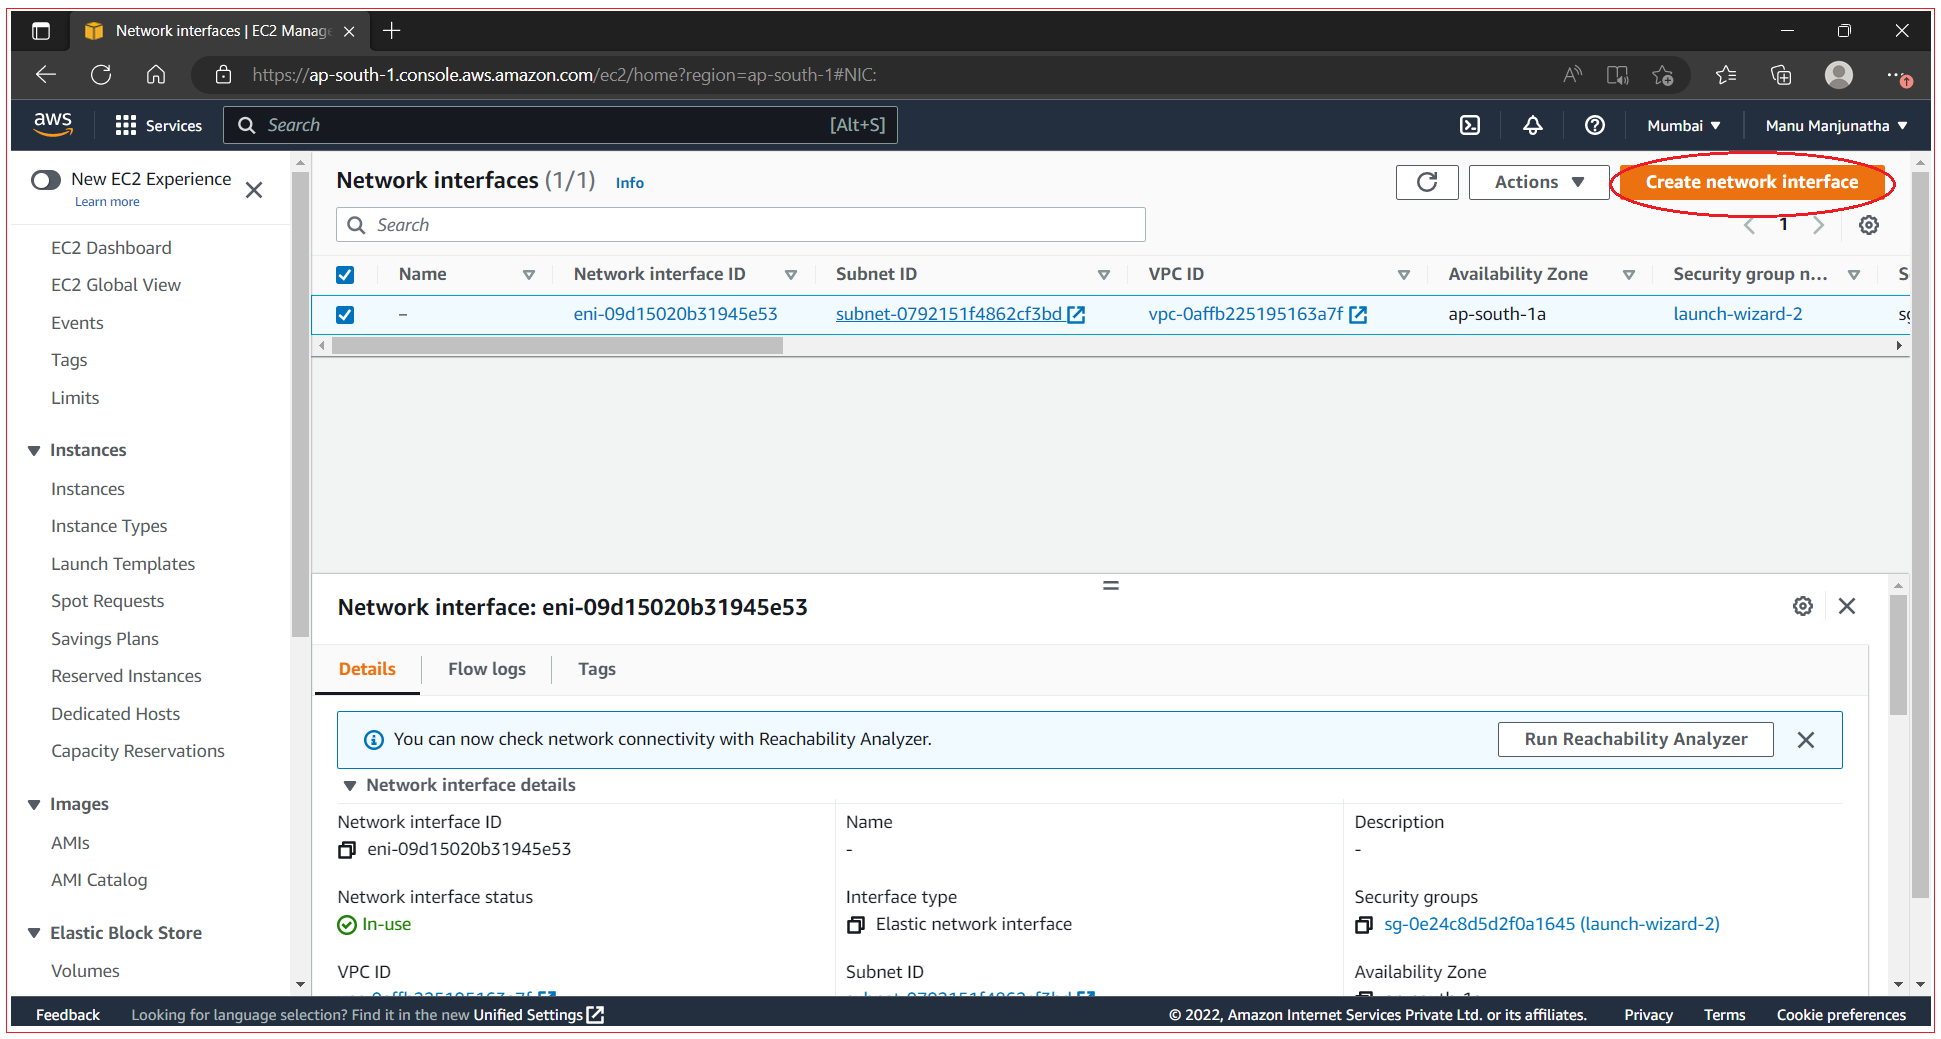Copy the security group ID

pos(1363,925)
